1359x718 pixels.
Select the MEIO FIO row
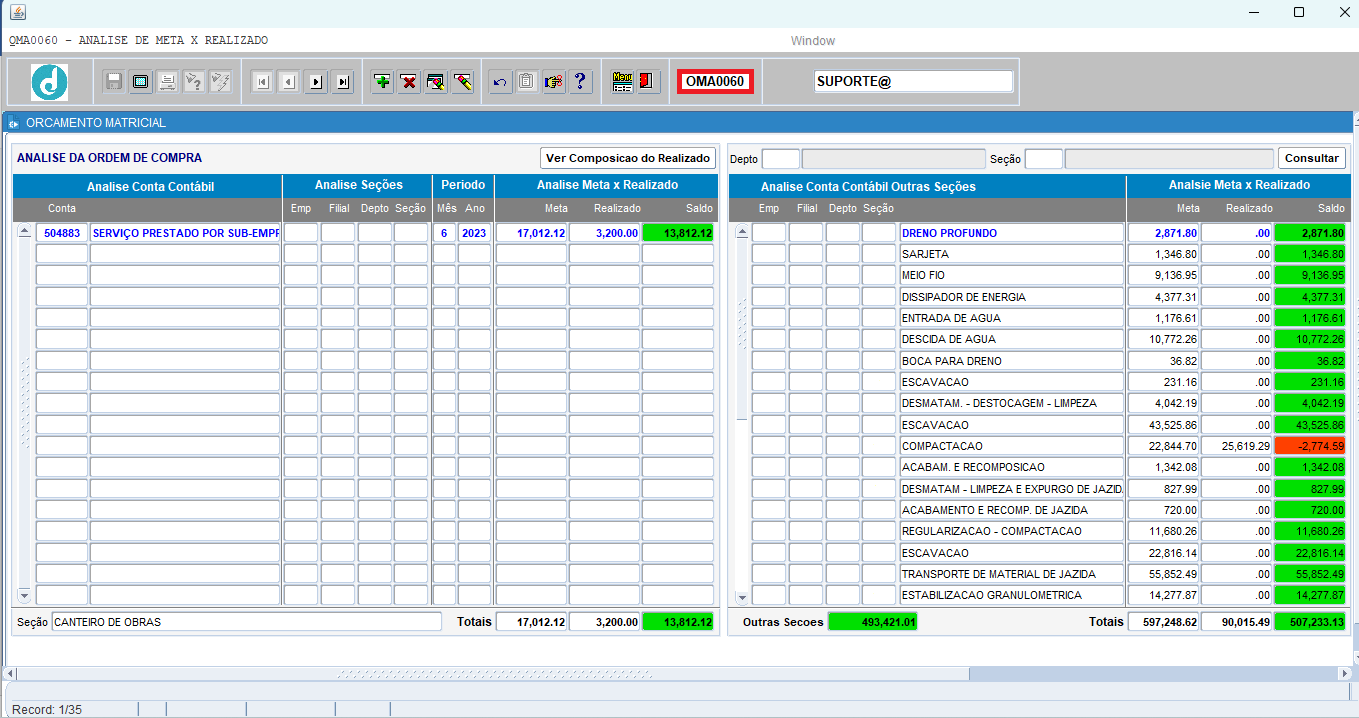tap(1012, 275)
